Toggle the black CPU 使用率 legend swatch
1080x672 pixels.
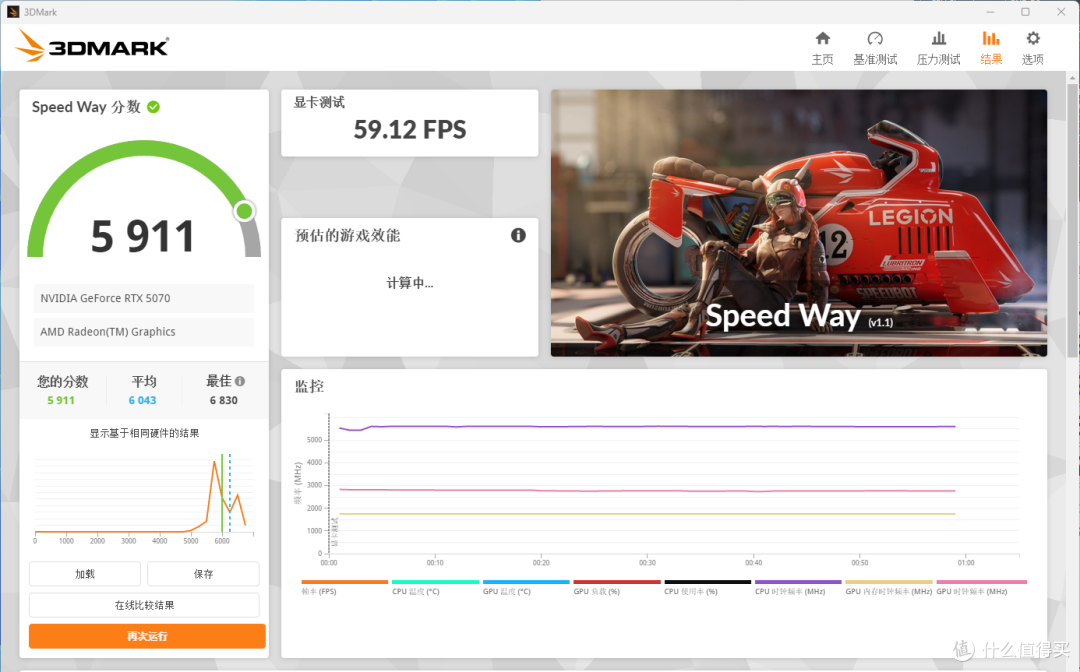click(x=707, y=582)
